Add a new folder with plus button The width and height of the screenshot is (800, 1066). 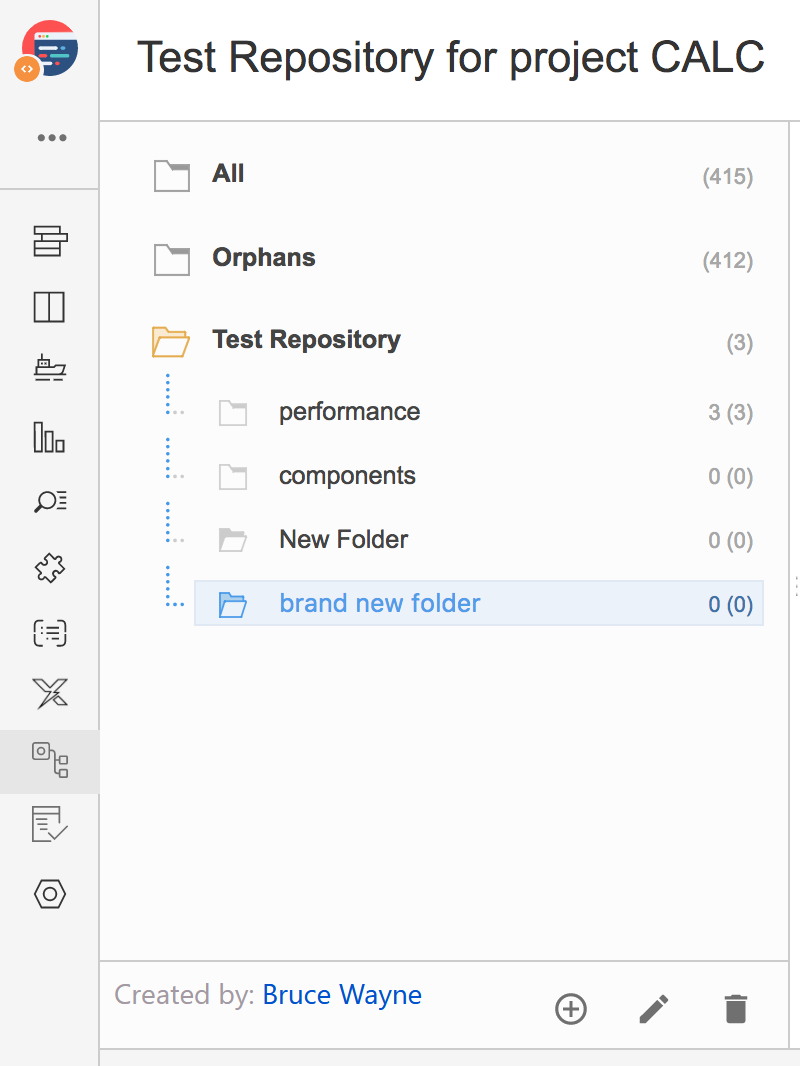[571, 1009]
